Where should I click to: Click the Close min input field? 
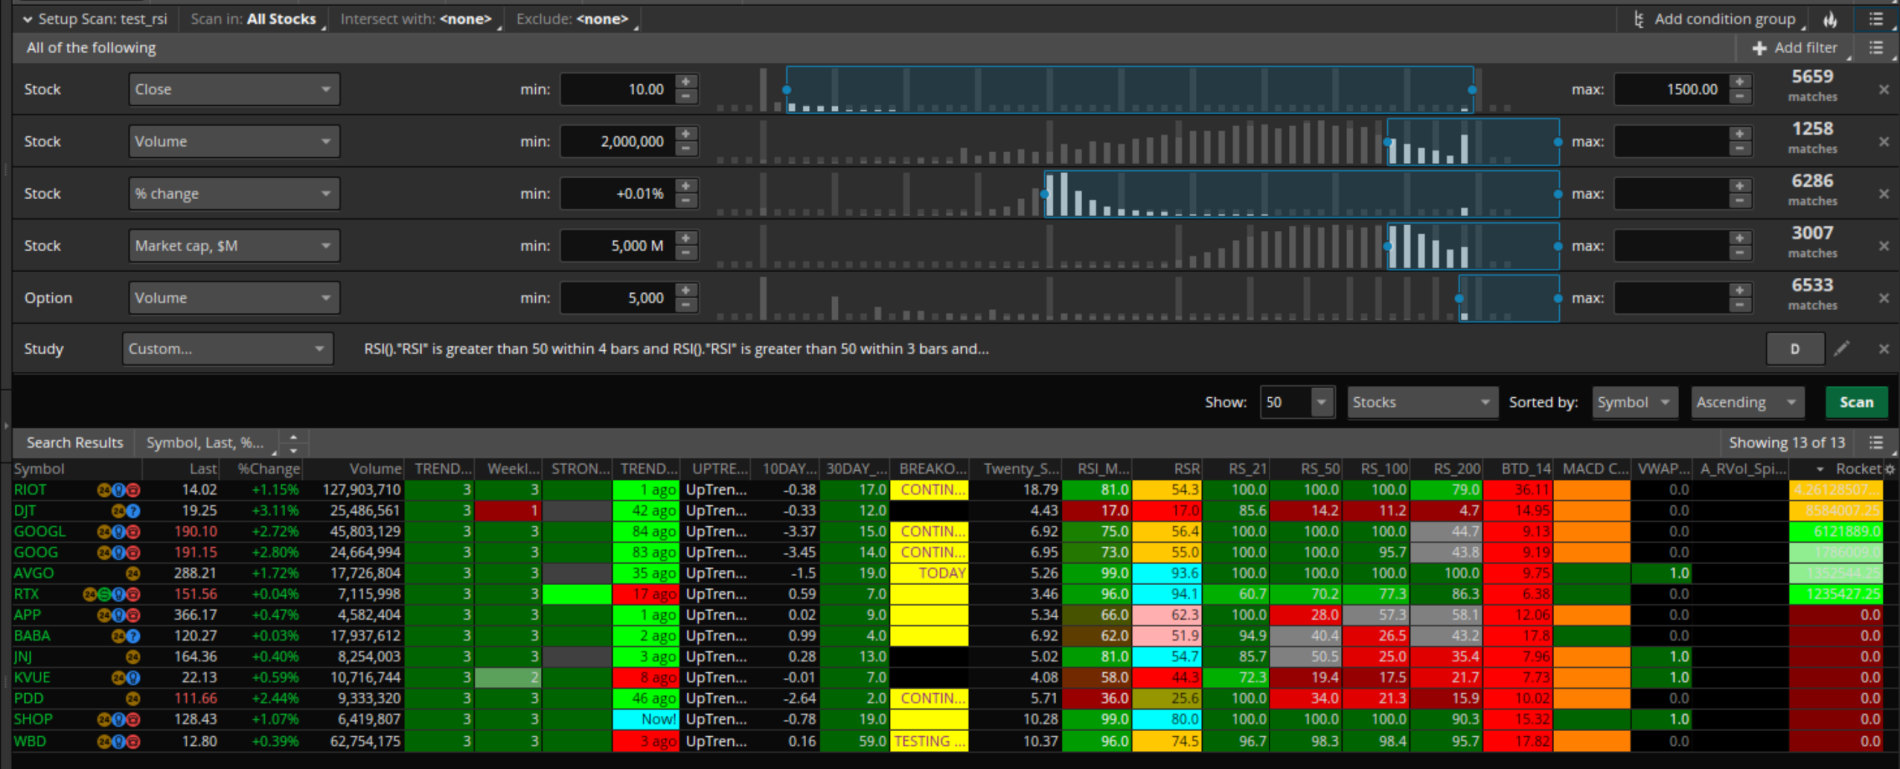pos(617,89)
